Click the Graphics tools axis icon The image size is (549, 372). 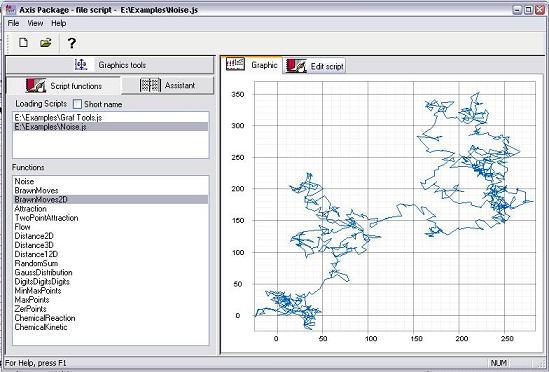click(81, 64)
